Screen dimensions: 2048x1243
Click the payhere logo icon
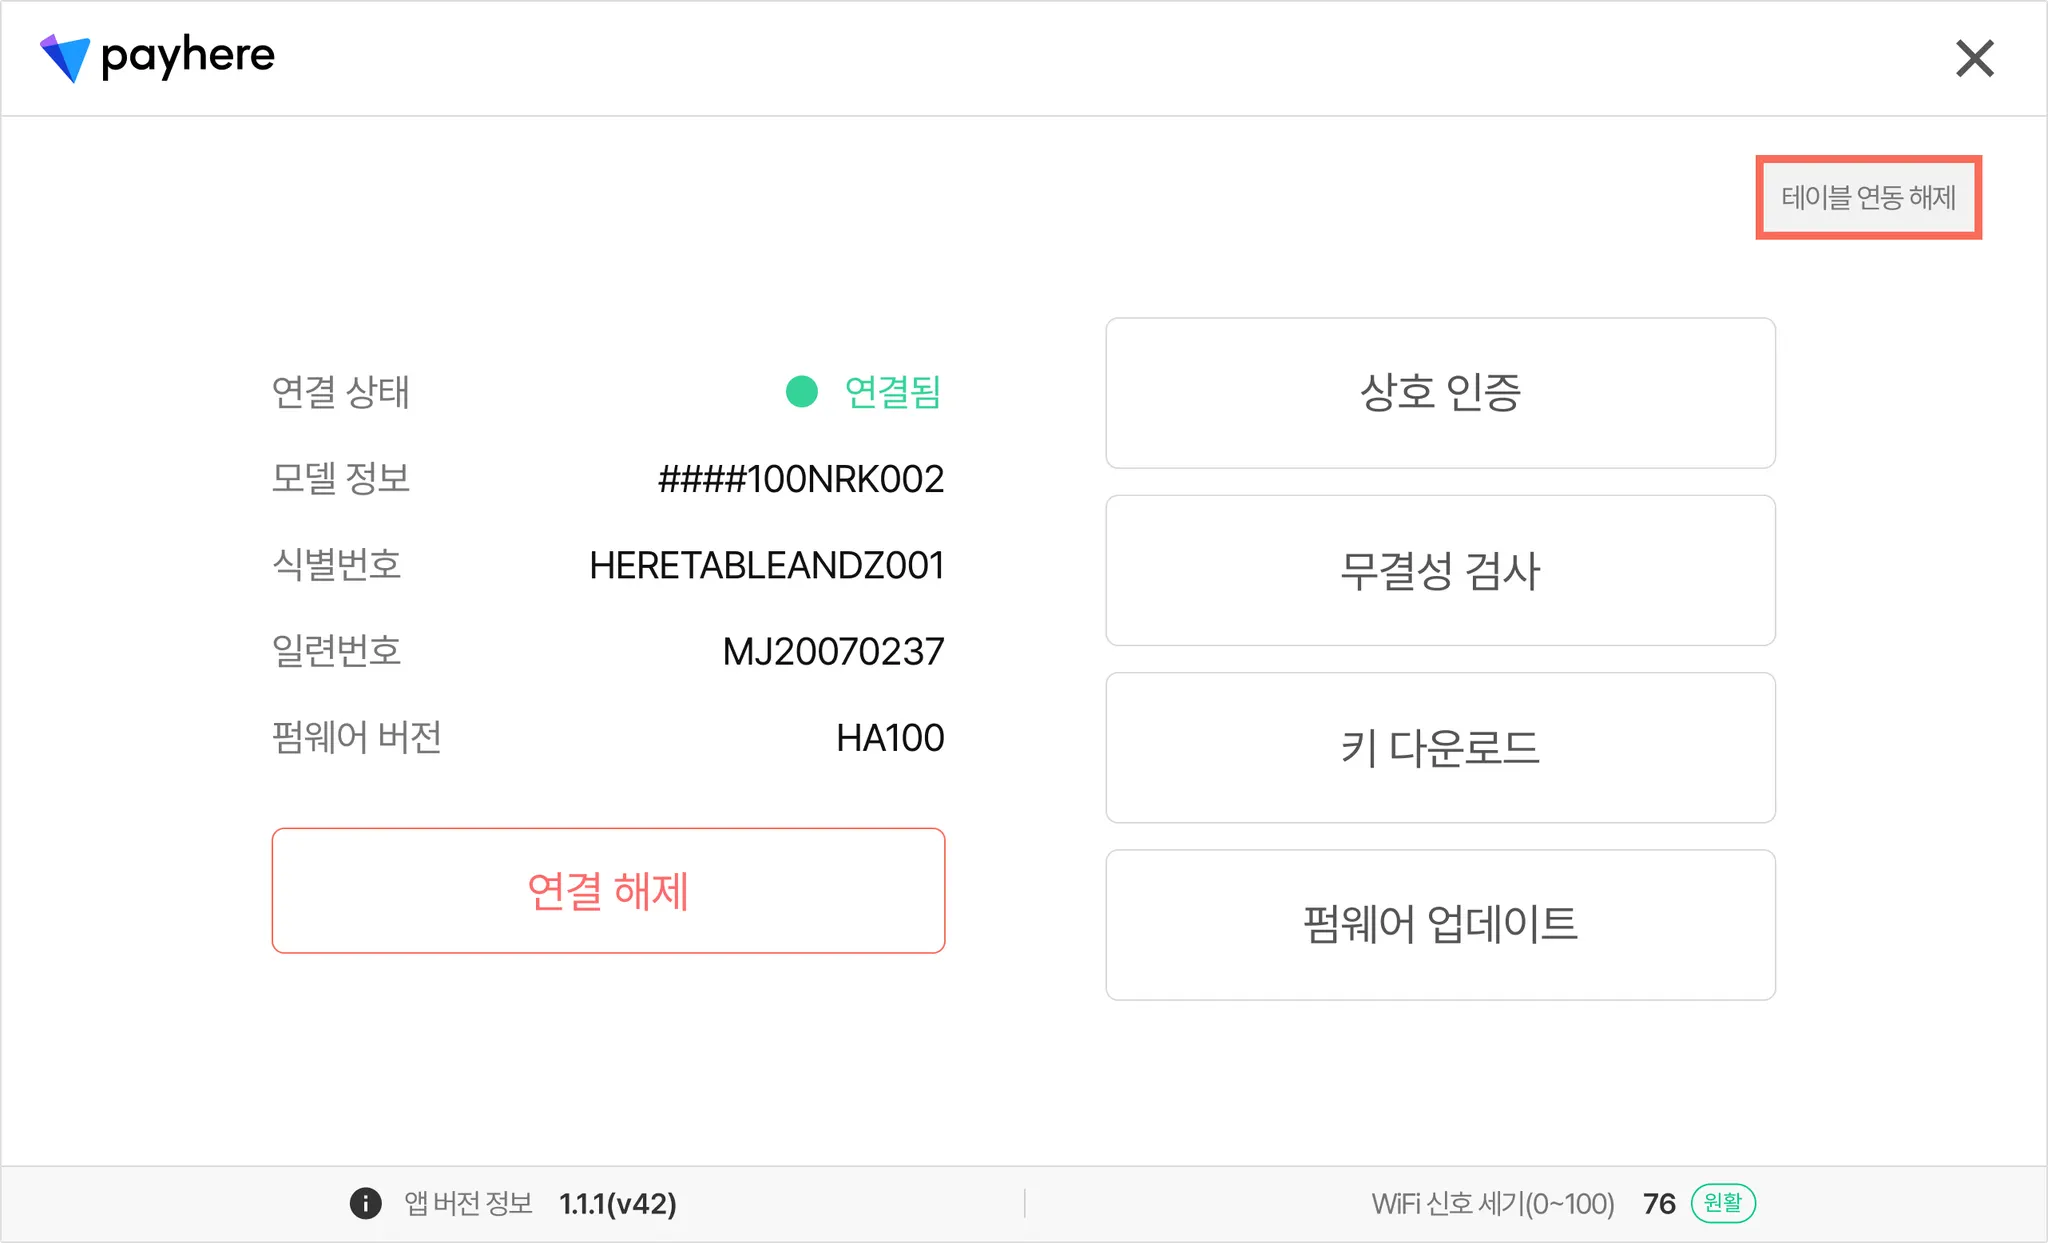click(x=65, y=57)
